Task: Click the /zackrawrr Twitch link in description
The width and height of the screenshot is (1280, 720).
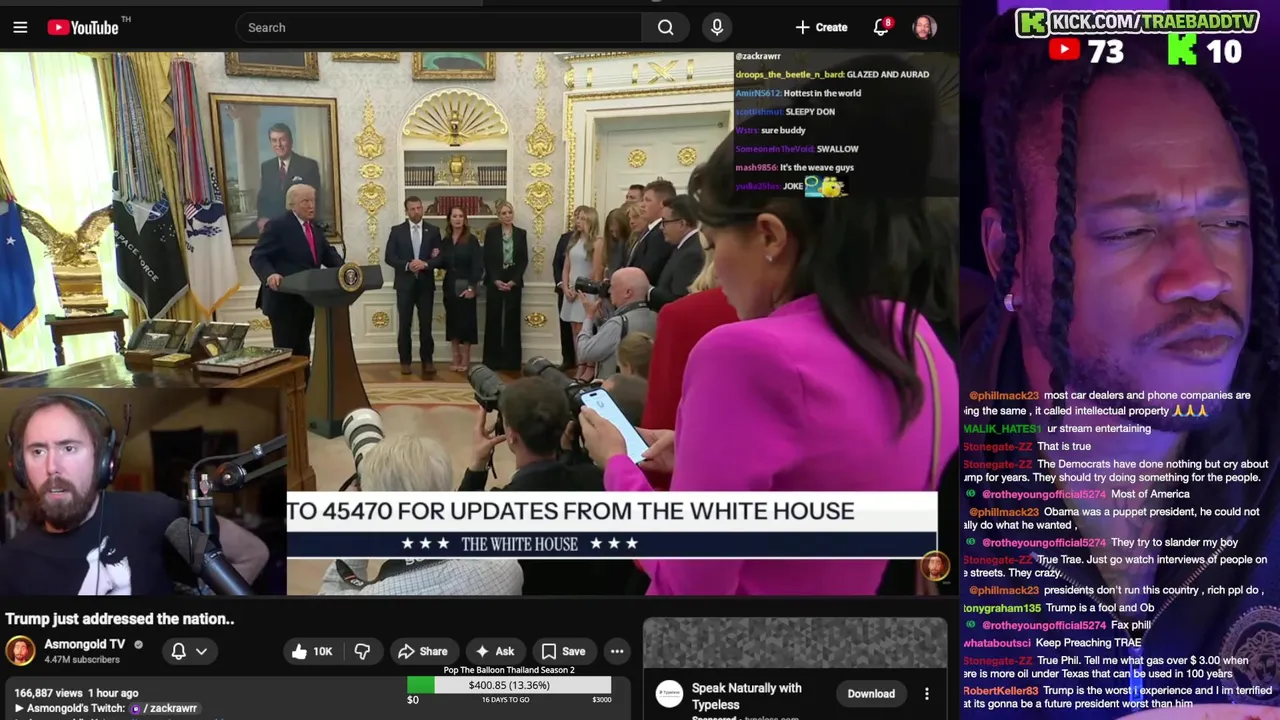Action: click(171, 708)
